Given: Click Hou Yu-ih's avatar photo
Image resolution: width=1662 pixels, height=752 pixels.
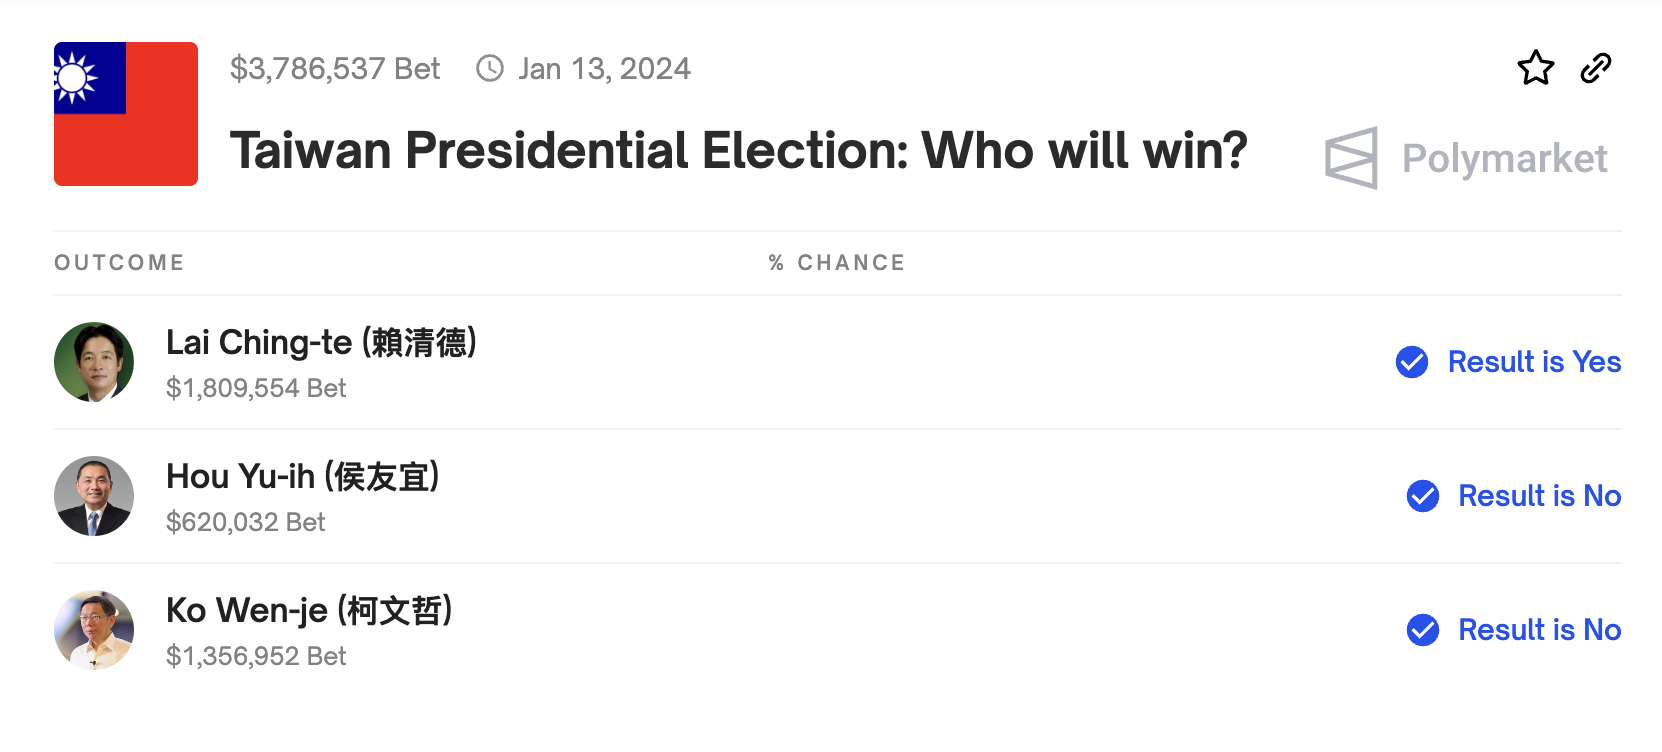Looking at the screenshot, I should [x=94, y=496].
